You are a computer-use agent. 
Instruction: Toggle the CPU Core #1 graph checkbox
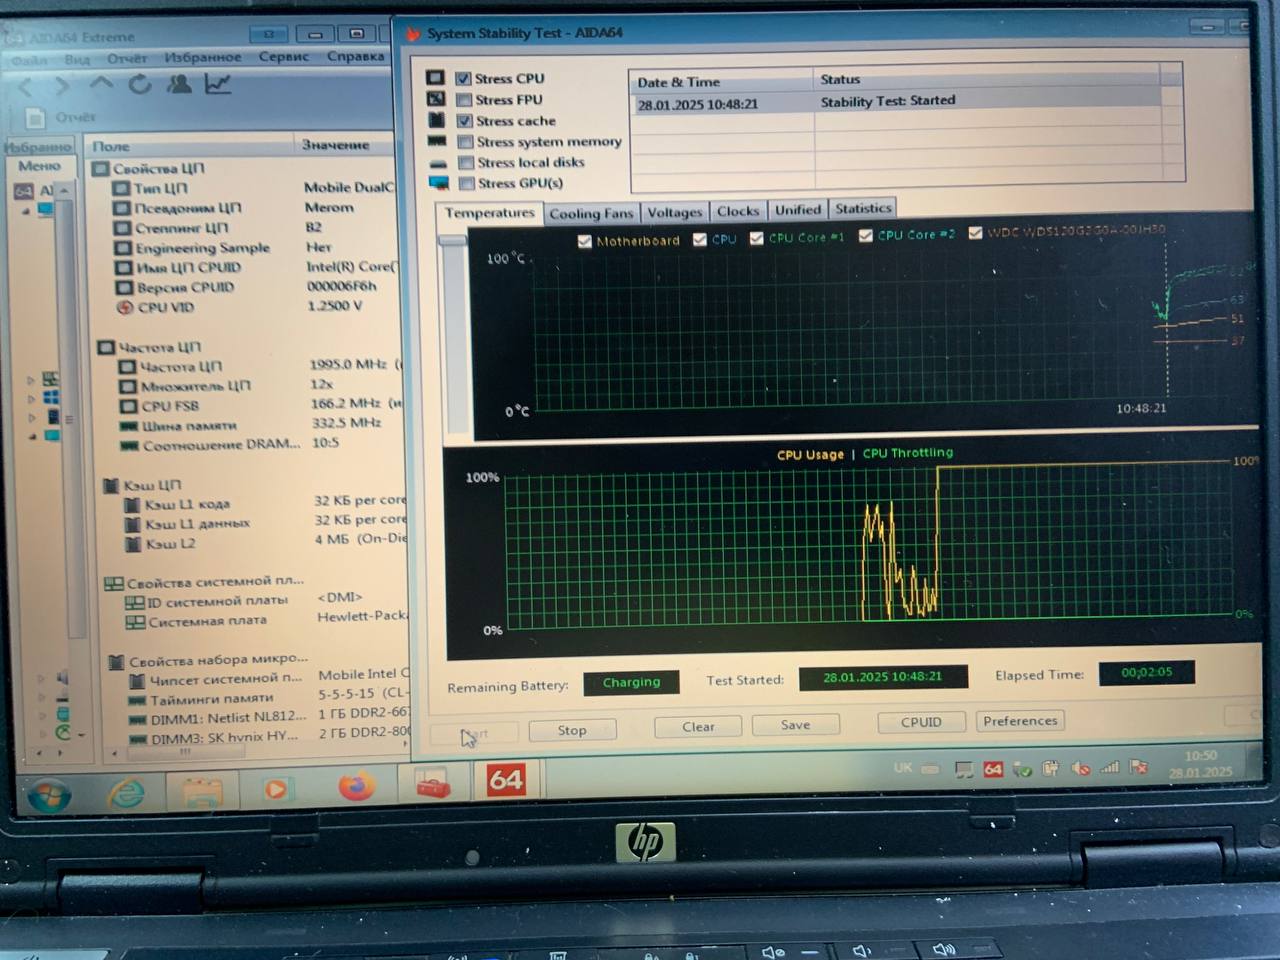(757, 238)
